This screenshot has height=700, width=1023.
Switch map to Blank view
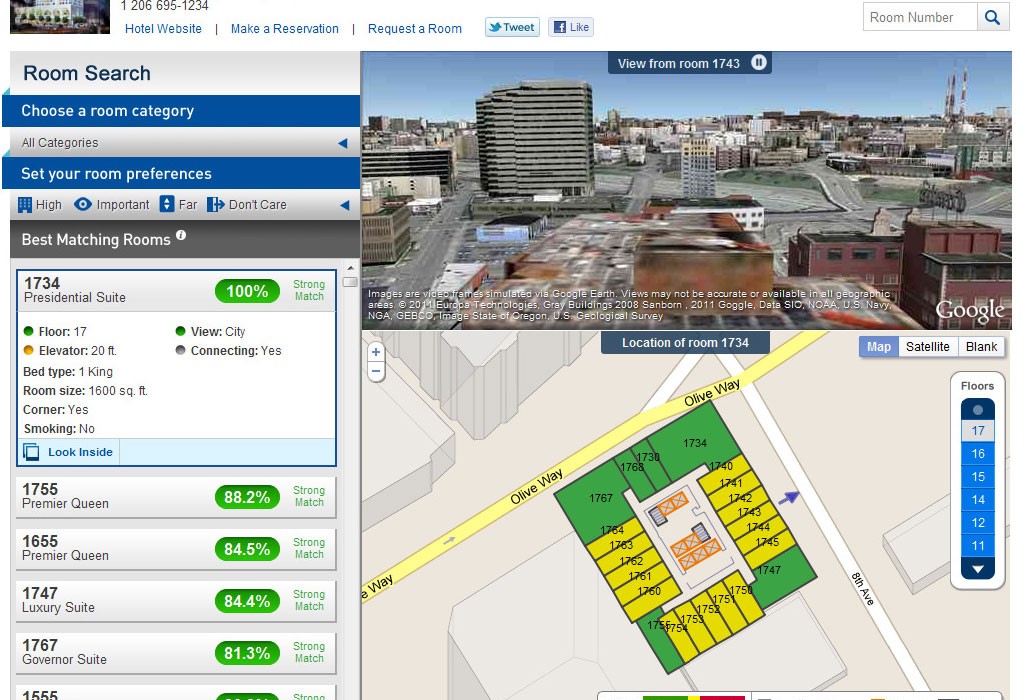[981, 347]
